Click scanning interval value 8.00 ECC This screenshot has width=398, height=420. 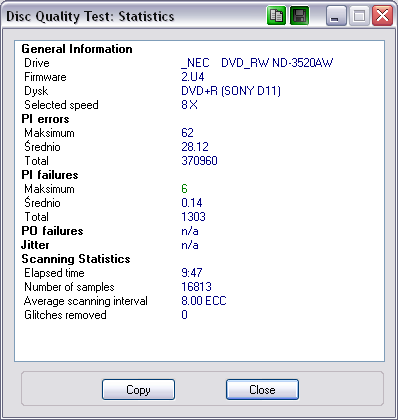204,301
